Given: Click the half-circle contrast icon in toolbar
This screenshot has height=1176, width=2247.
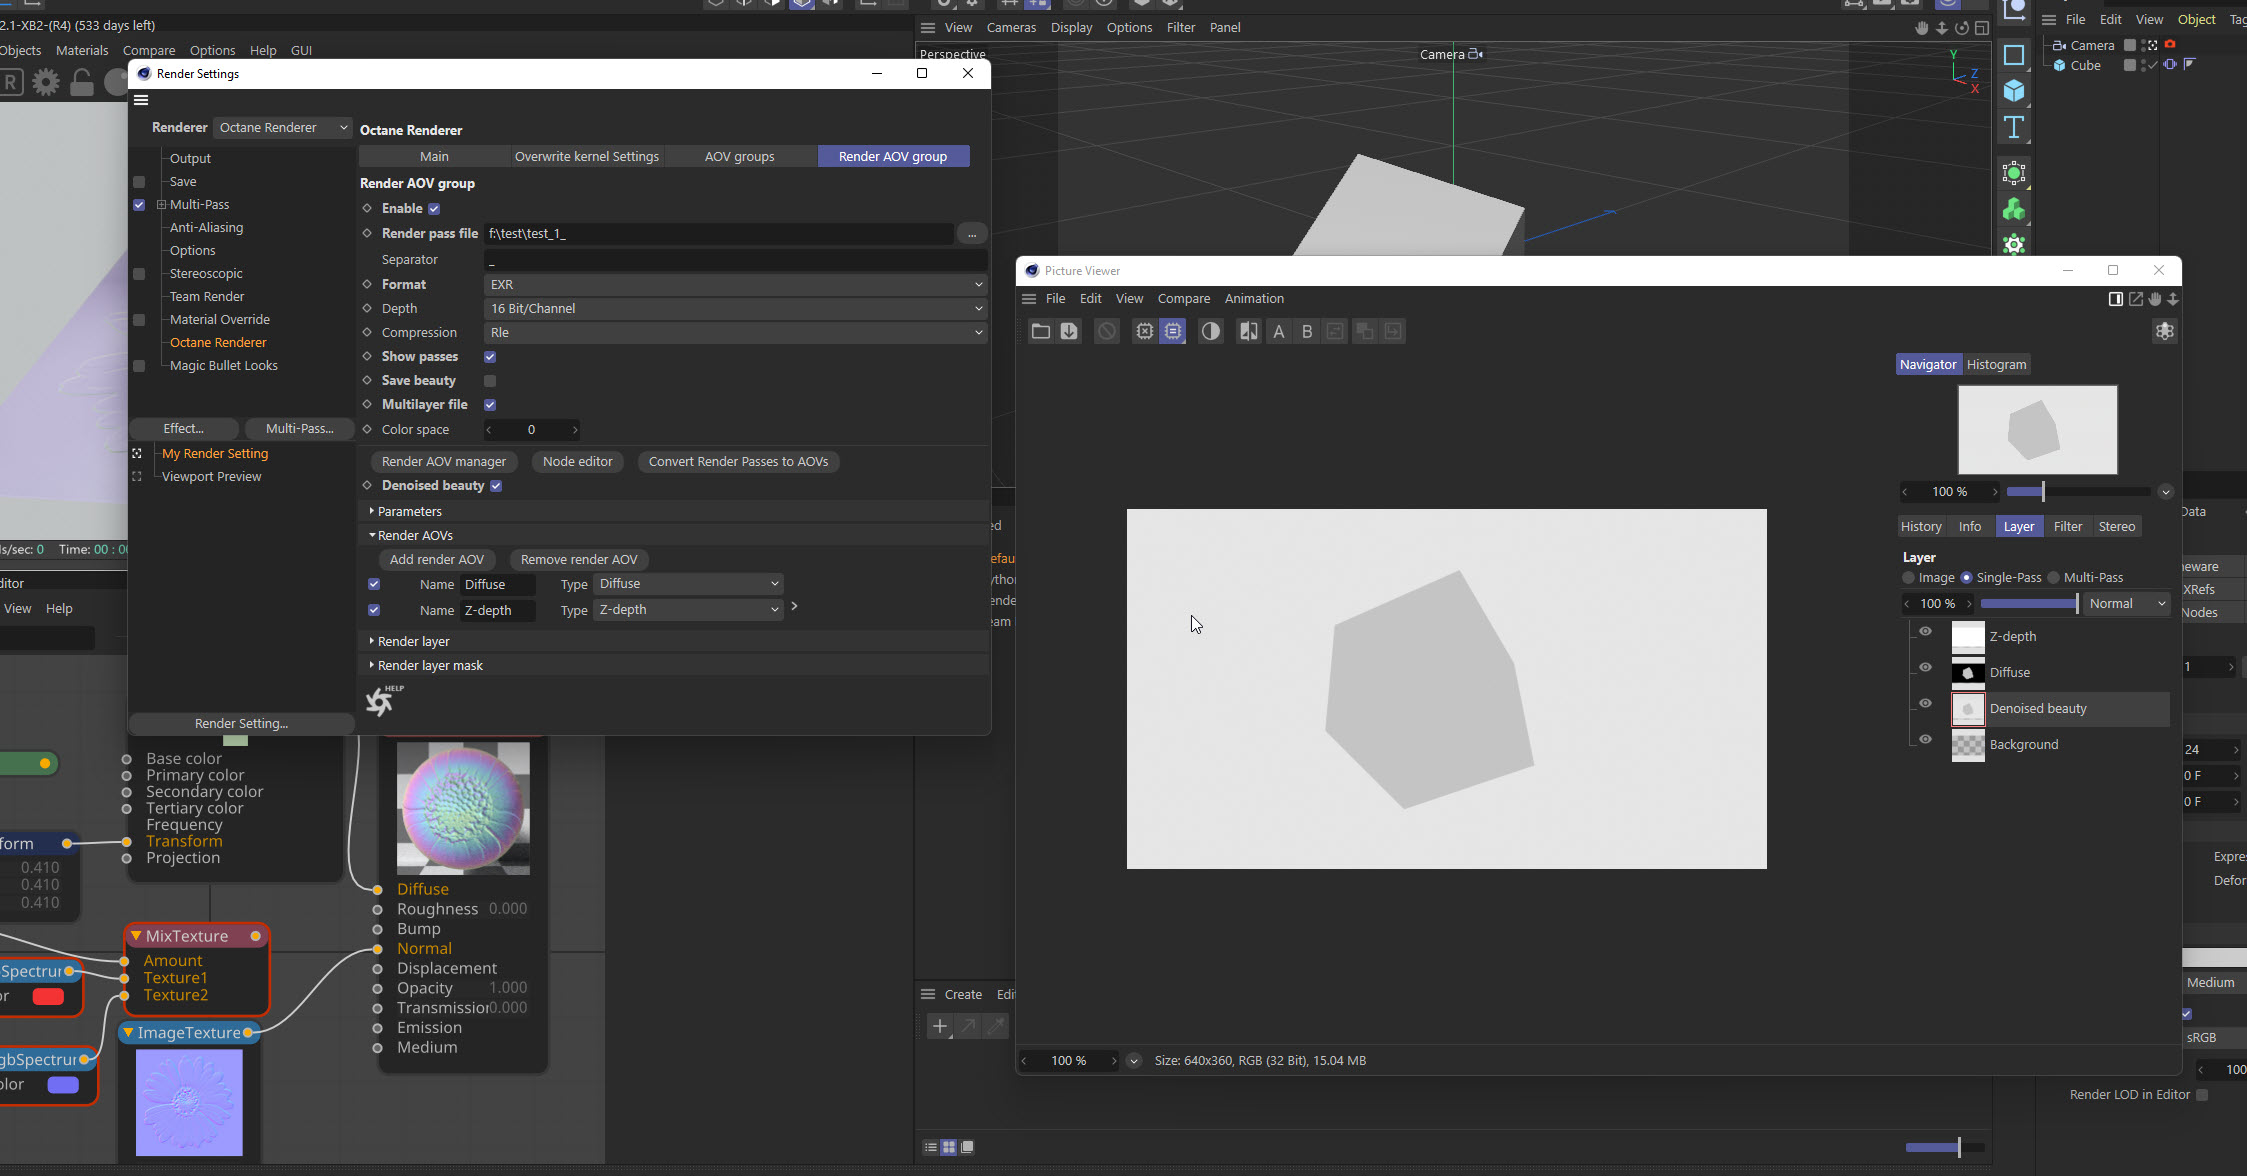Looking at the screenshot, I should (x=1210, y=331).
